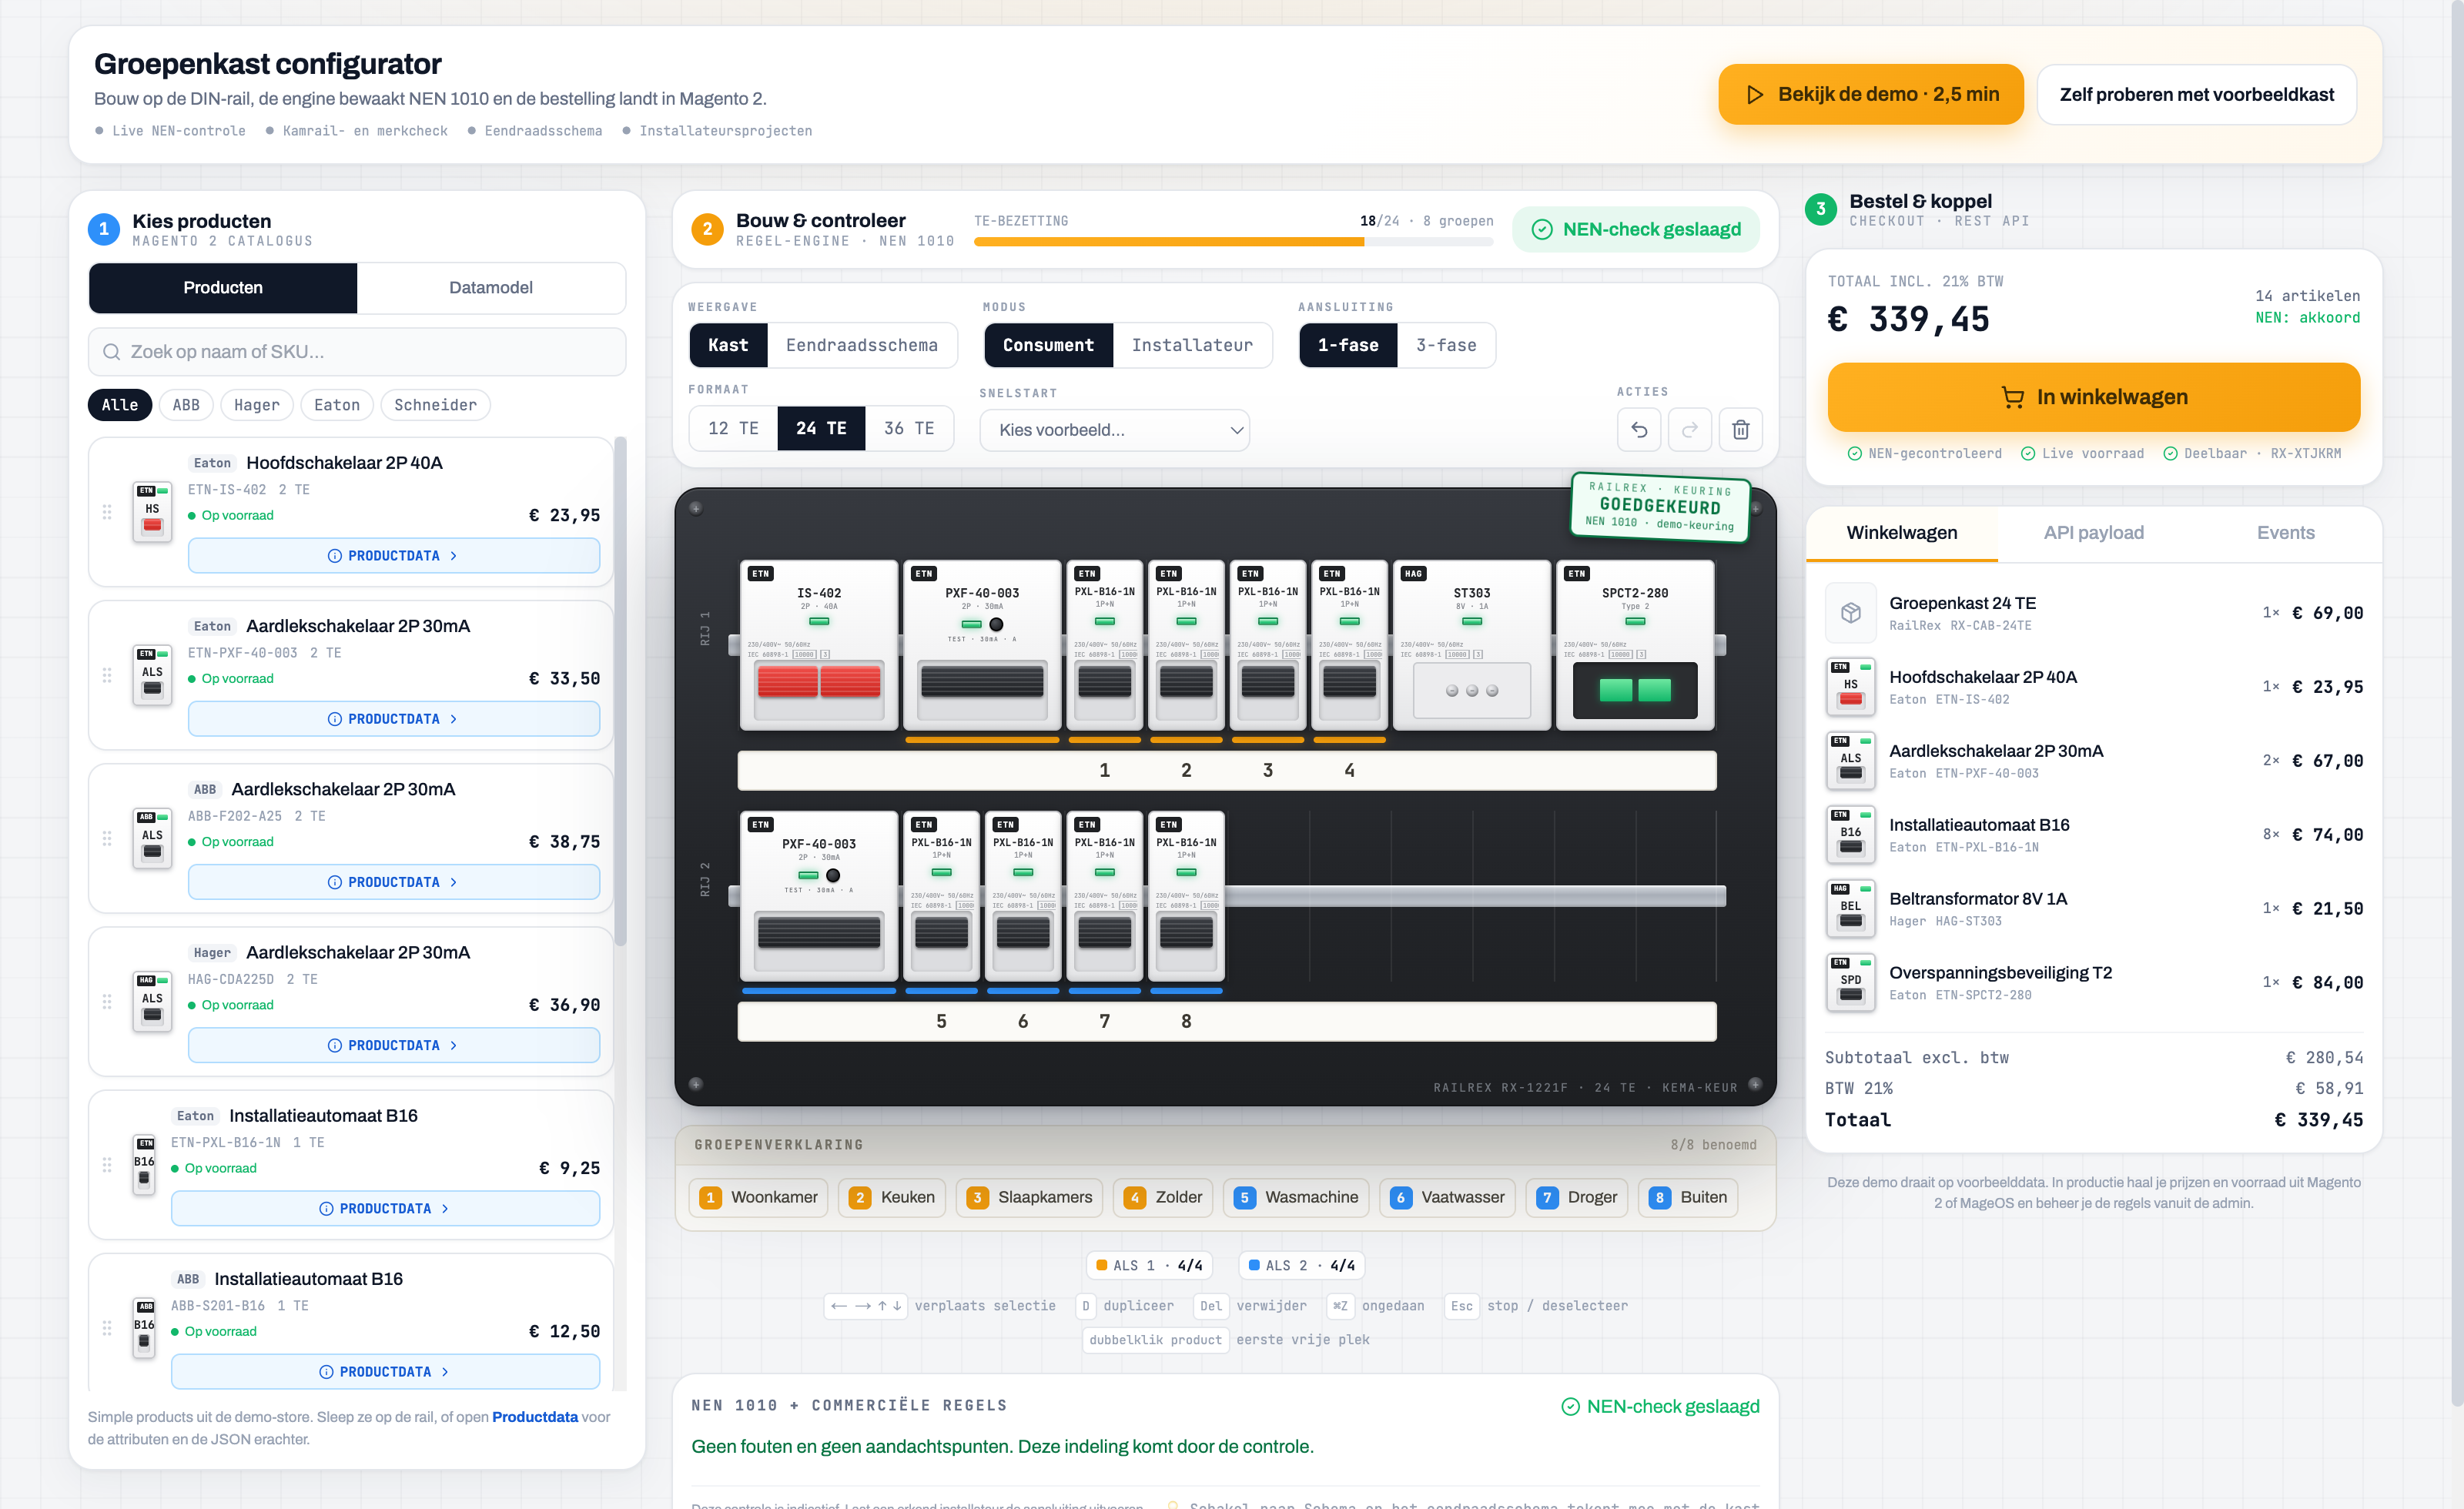Expand Productdata for ETN-PXF-40-003

pos(394,719)
